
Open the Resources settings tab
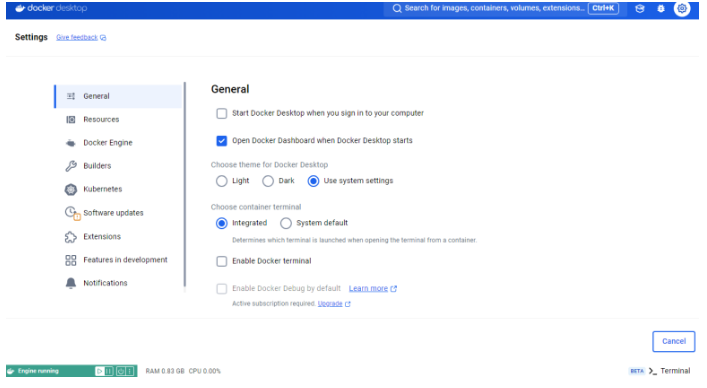(118, 119)
